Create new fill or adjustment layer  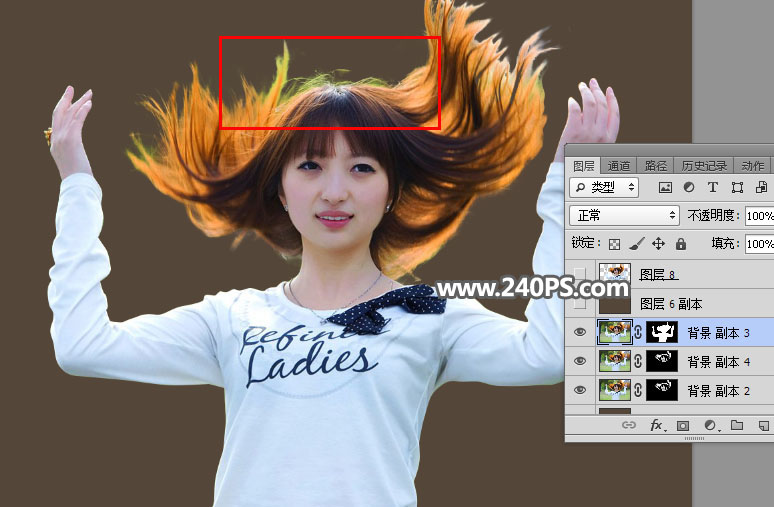710,425
